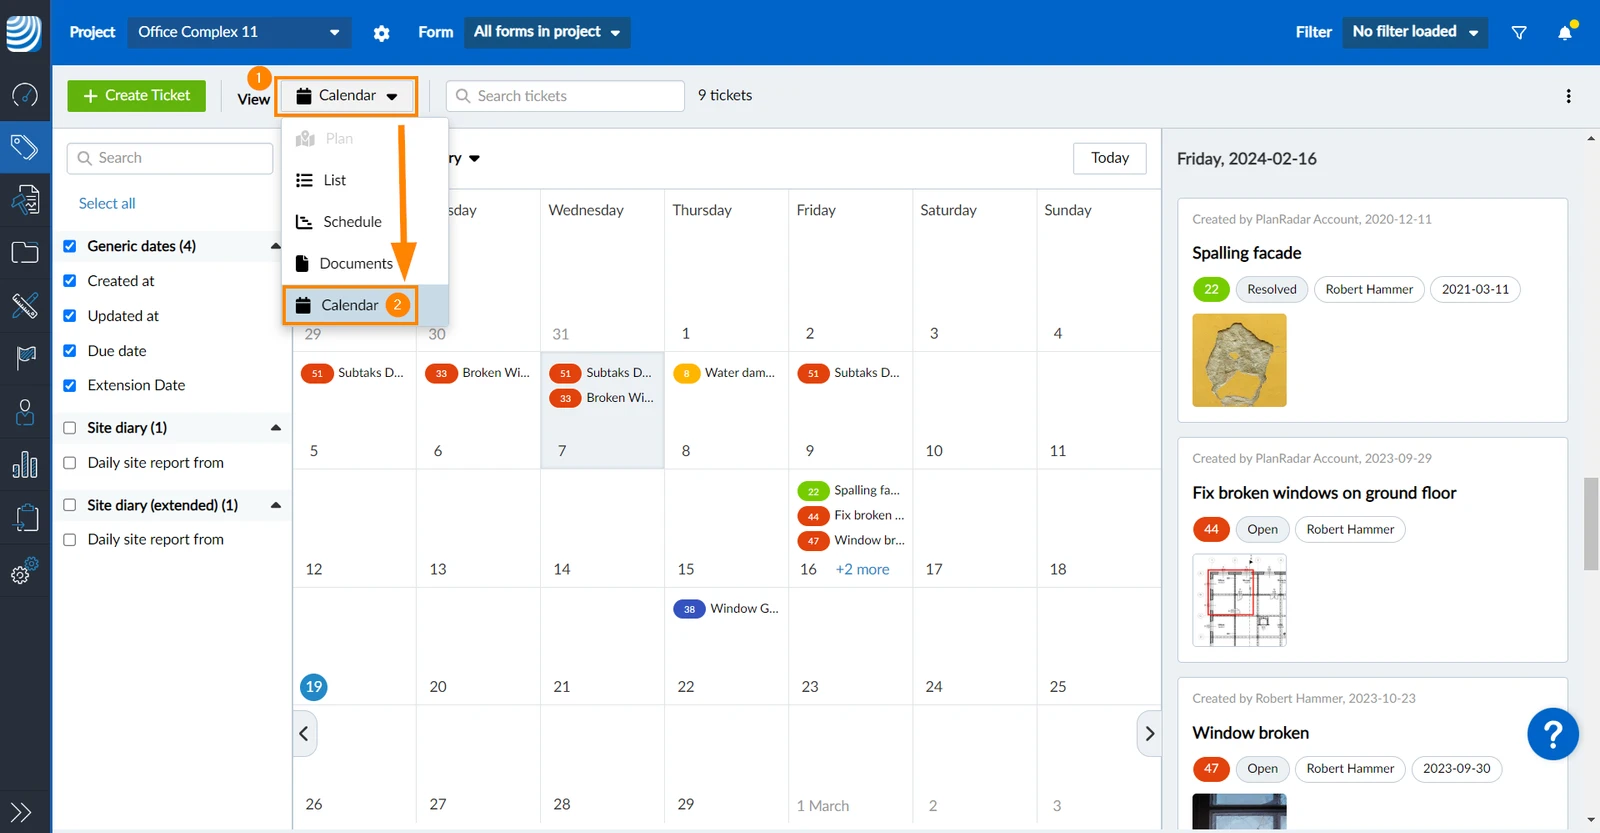Click the Create Ticket button
This screenshot has width=1600, height=833.
click(137, 96)
